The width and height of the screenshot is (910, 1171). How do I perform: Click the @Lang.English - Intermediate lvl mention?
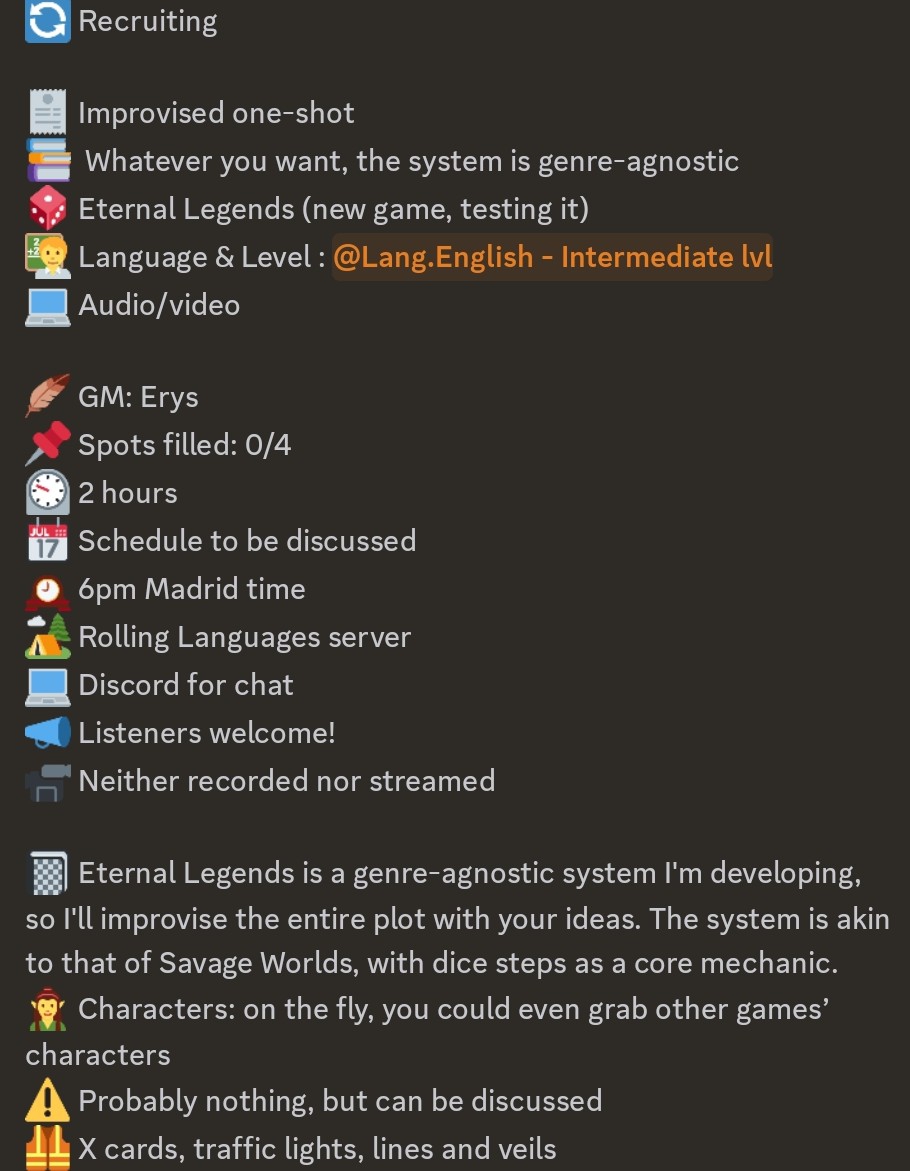[552, 257]
